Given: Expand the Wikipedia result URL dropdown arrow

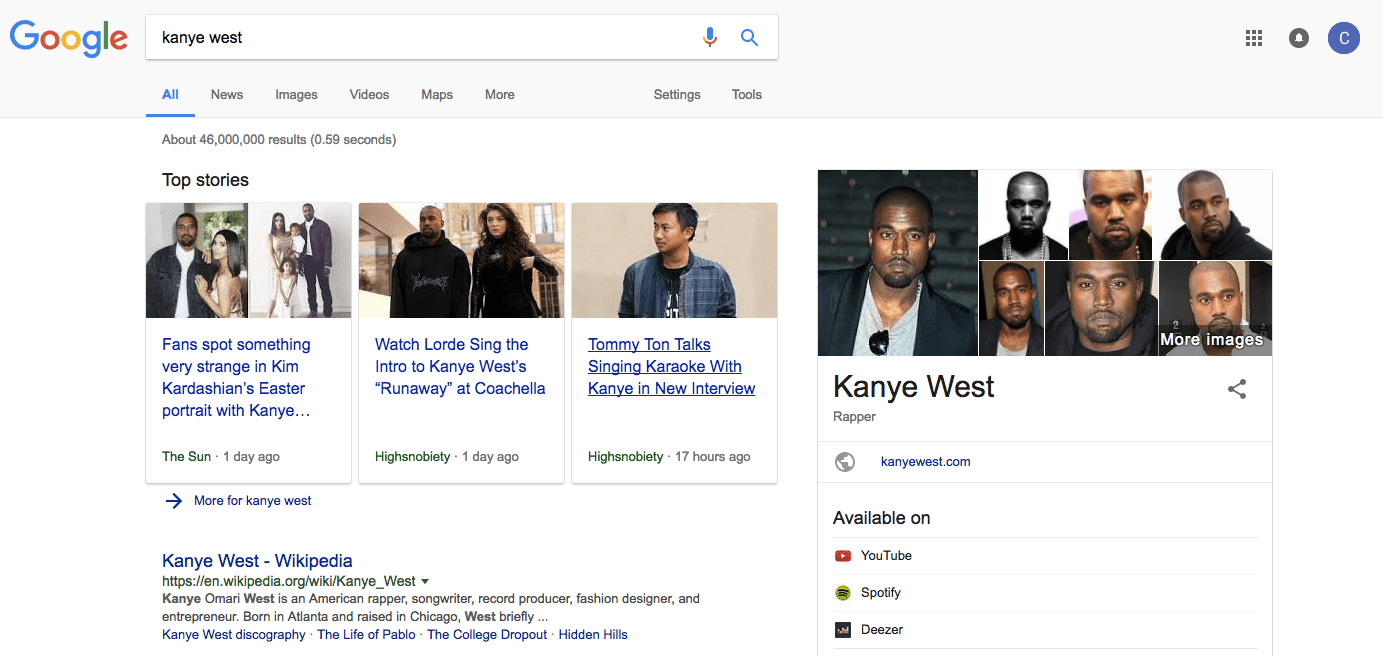Looking at the screenshot, I should pos(425,581).
